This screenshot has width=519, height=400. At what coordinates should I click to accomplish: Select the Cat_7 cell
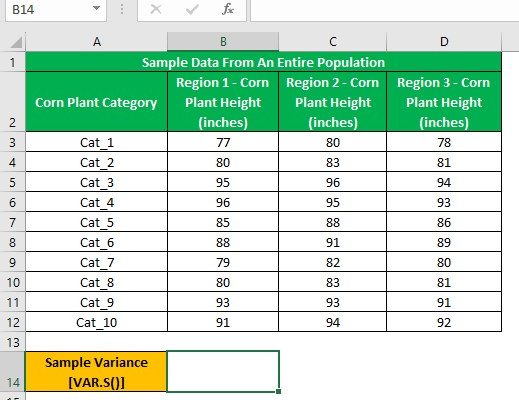click(x=96, y=262)
